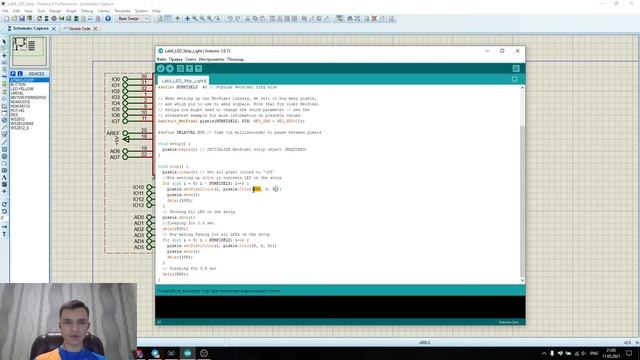Click the Proteus X-Mirror flip icon
This screenshot has height=360, width=640.
(x=4, y=227)
